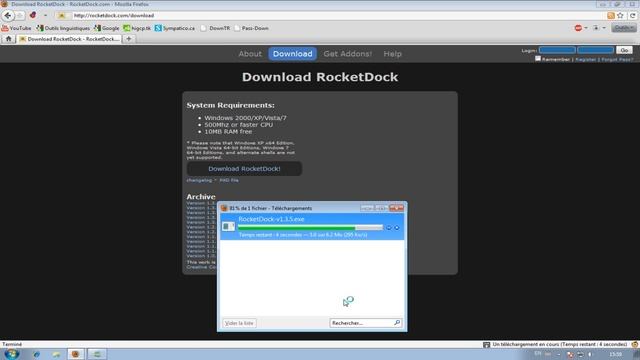Open the Google bookmark
640x360 pixels.
[107, 28]
